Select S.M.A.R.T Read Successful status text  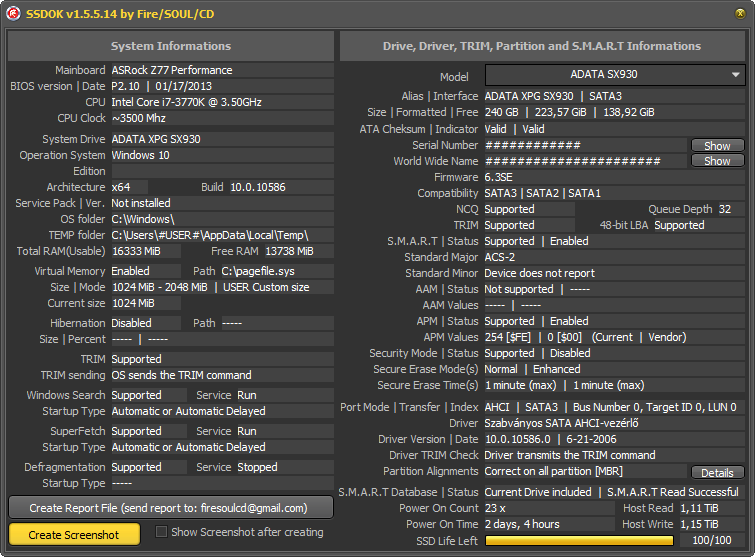(x=673, y=492)
